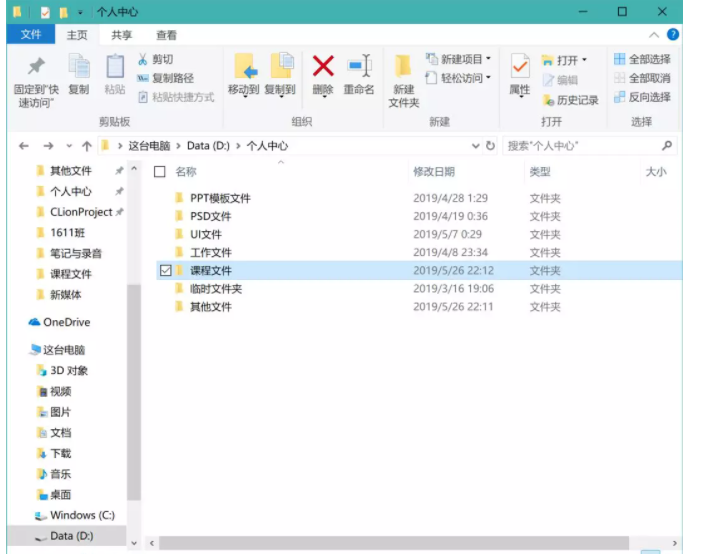The width and height of the screenshot is (722, 554).
Task: Select the PSD文件 folder
Action: [210, 216]
